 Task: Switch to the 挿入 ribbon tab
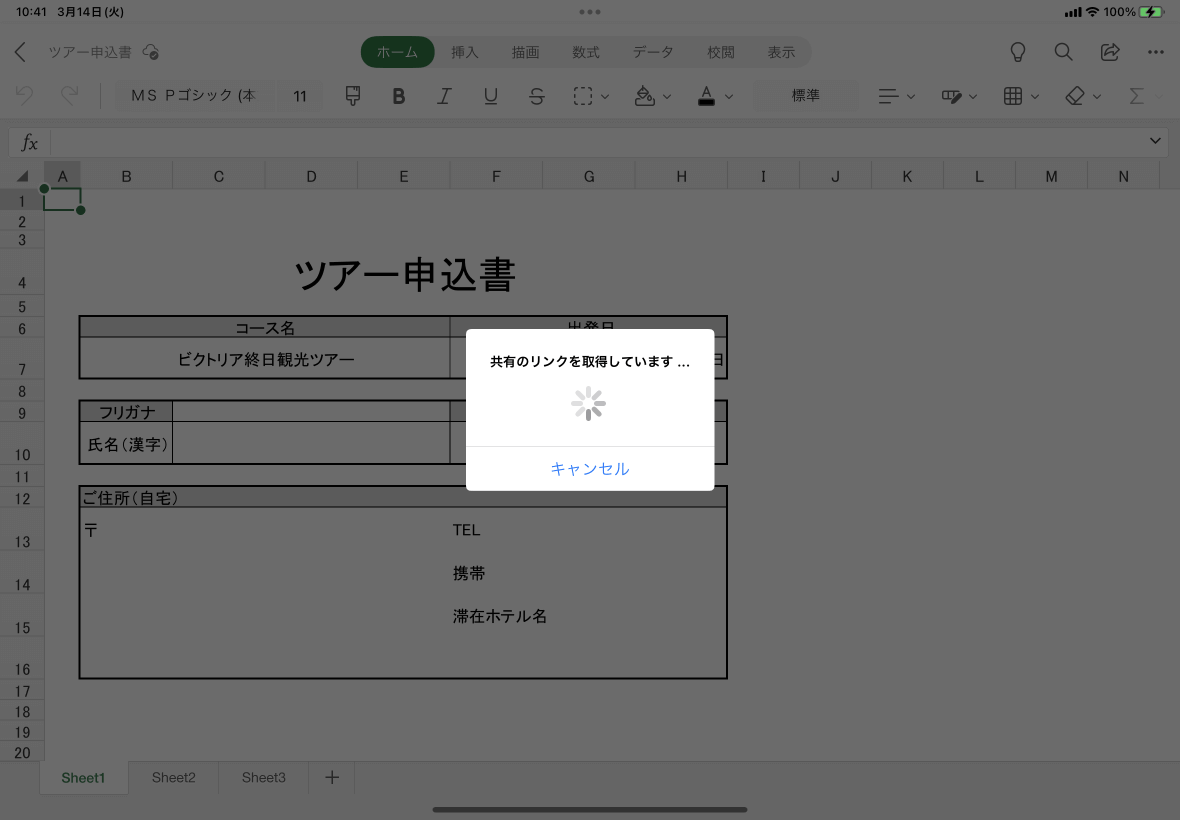click(464, 52)
